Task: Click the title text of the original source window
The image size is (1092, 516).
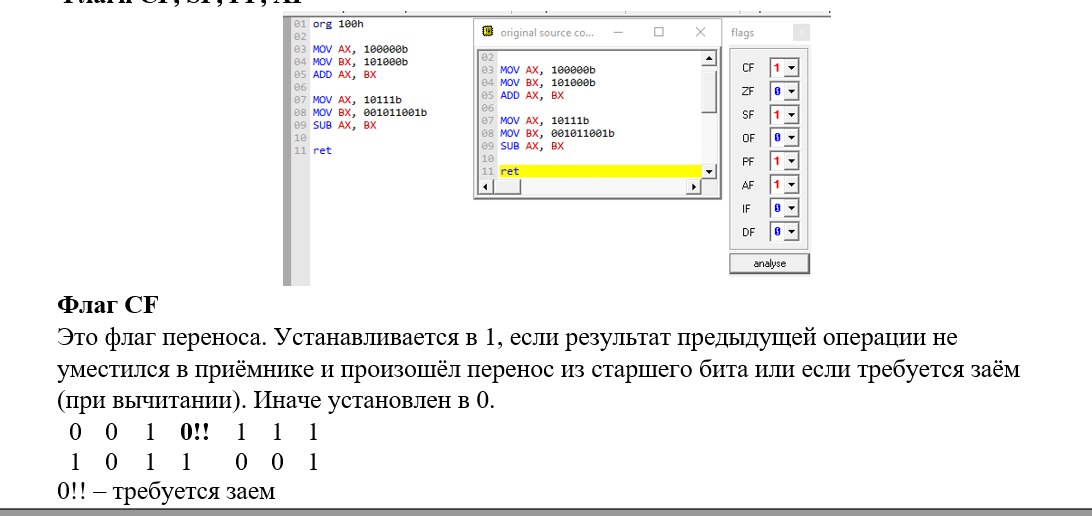Action: [547, 33]
